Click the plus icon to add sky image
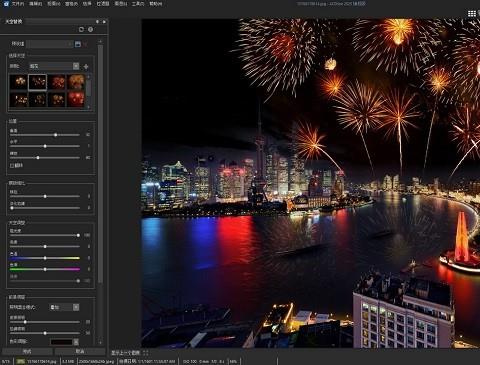480x365 pixels. 86,67
